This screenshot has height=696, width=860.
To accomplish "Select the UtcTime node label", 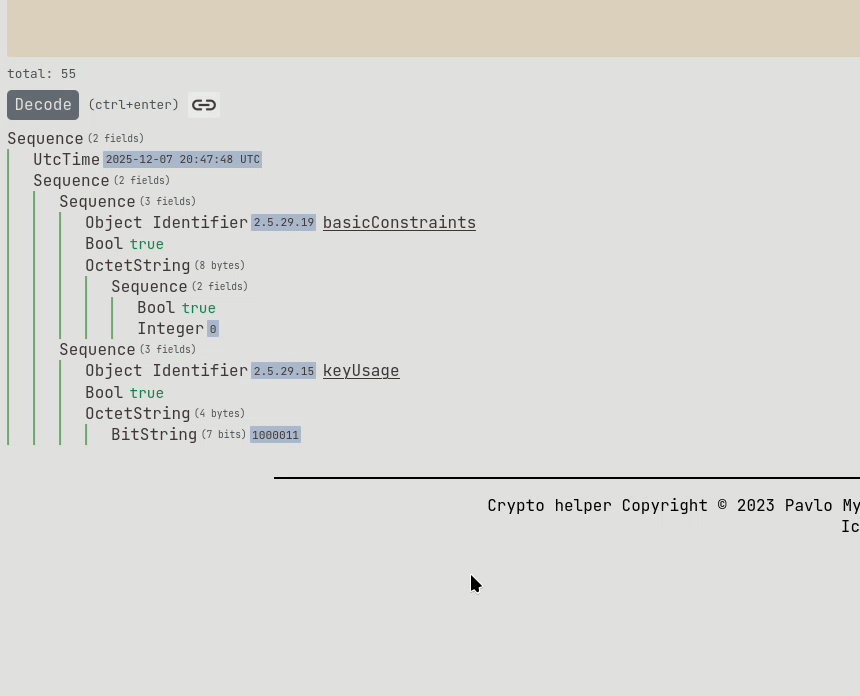I will point(66,160).
